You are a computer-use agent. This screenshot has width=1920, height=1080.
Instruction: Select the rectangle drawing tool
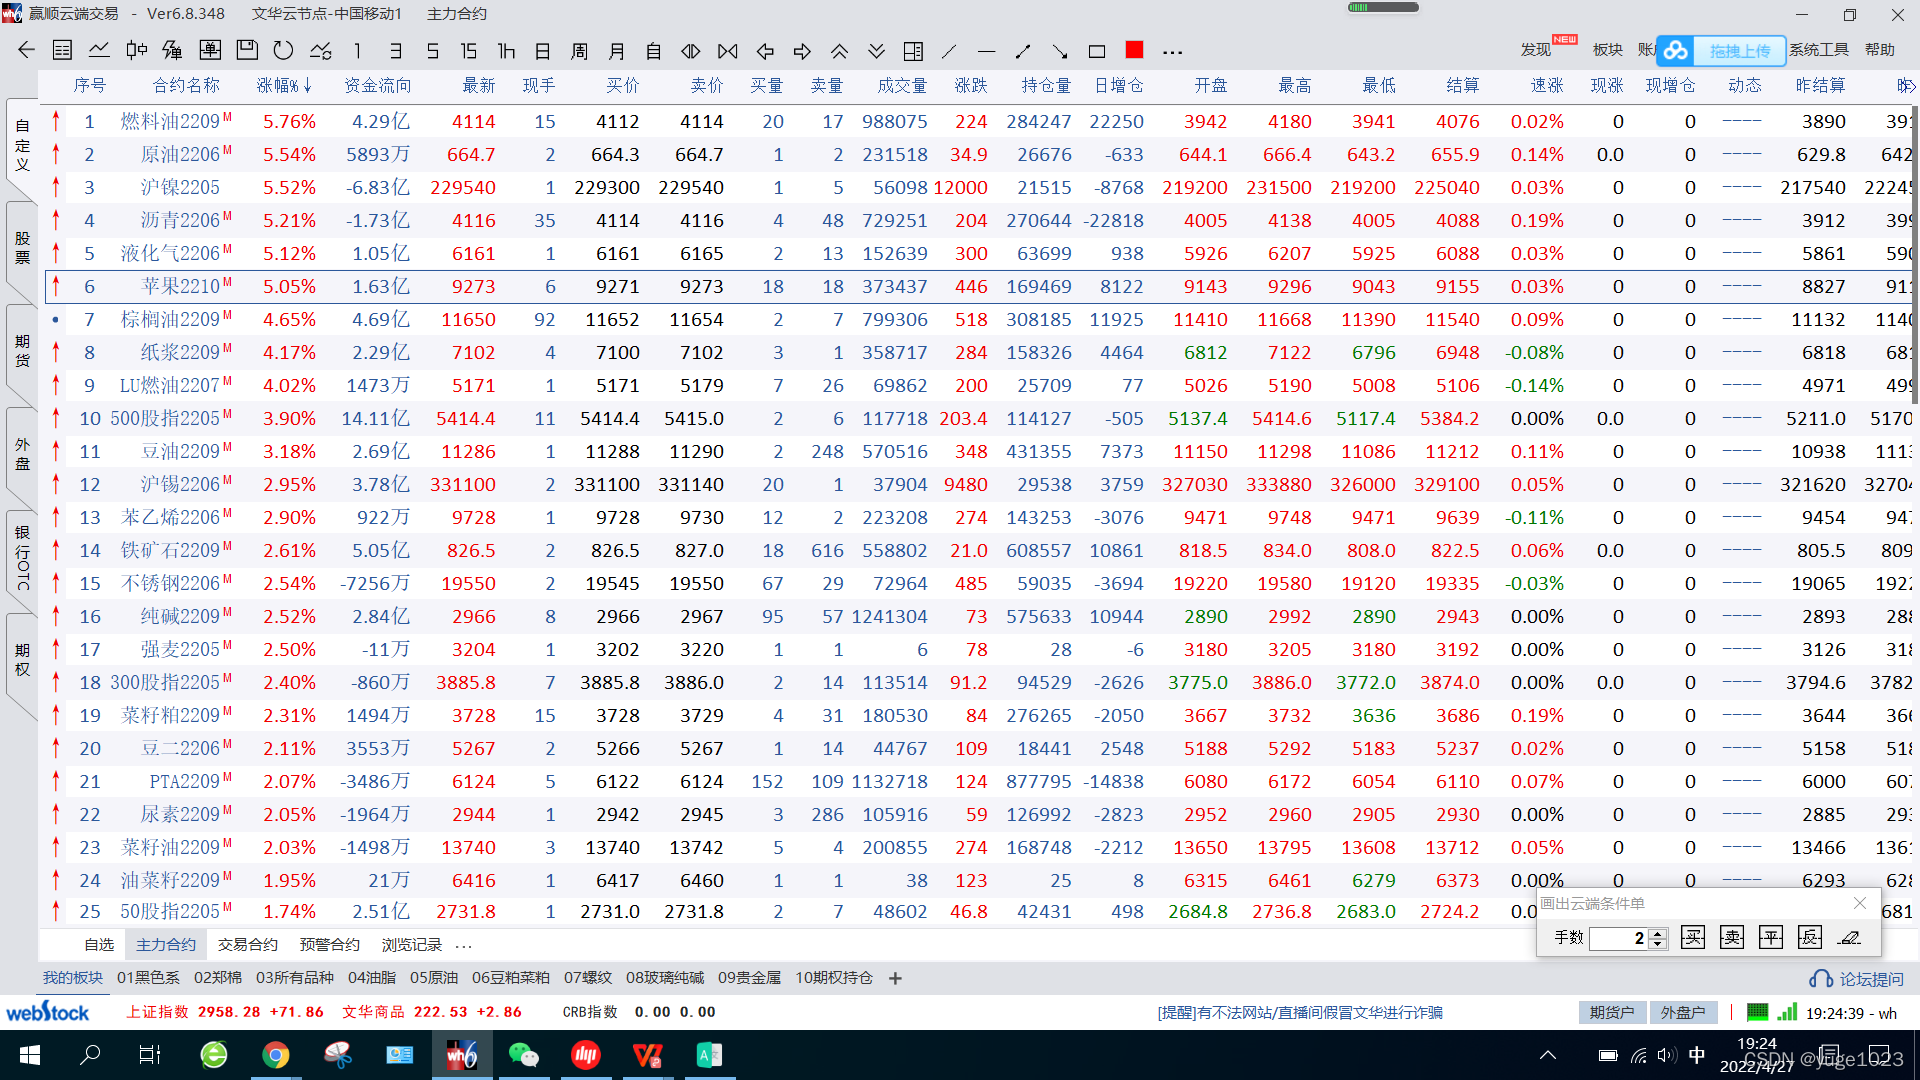(x=1097, y=51)
